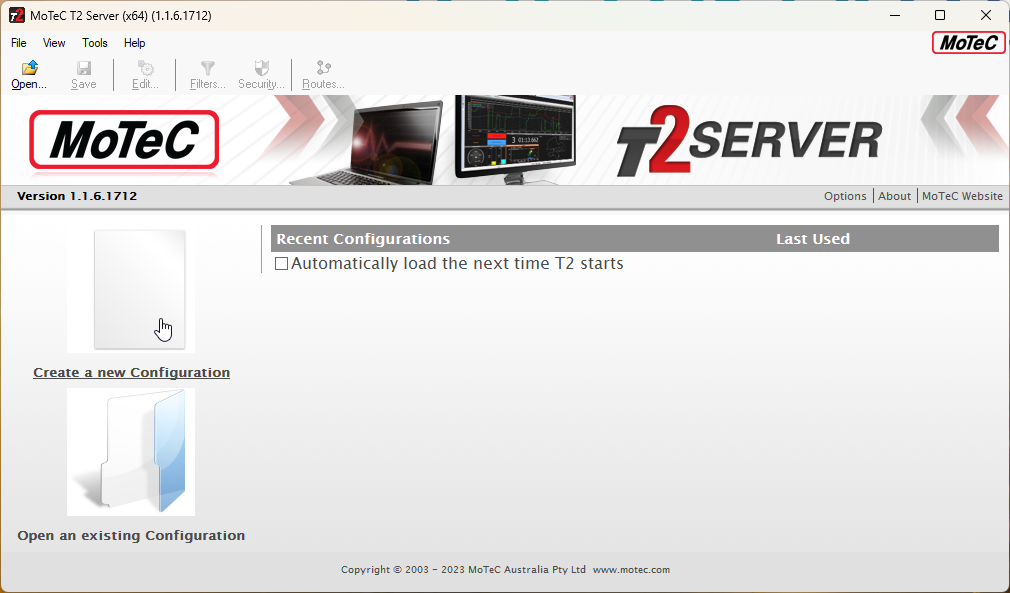Click the Recent Configurations column header
This screenshot has width=1010, height=593.
(x=363, y=239)
